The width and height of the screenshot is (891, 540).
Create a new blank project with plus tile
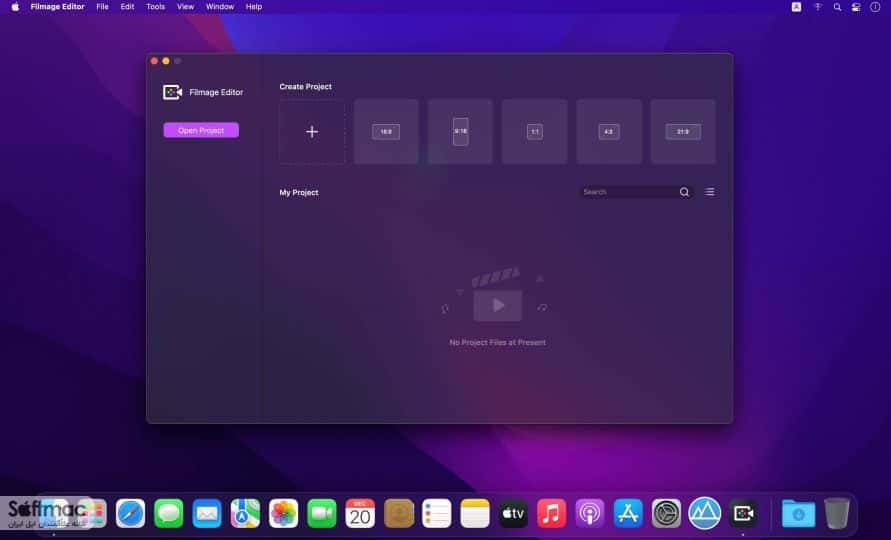tap(312, 132)
